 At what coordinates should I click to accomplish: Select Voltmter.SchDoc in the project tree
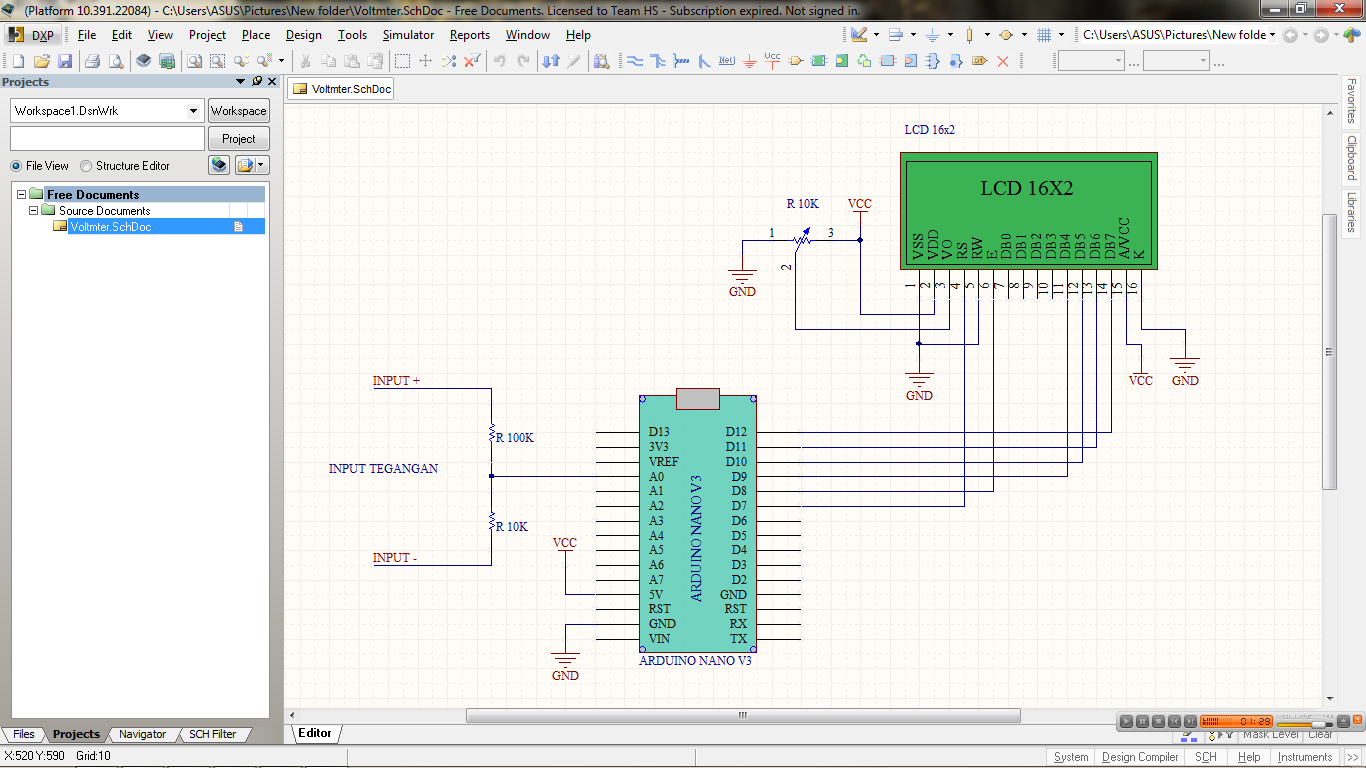(x=110, y=226)
